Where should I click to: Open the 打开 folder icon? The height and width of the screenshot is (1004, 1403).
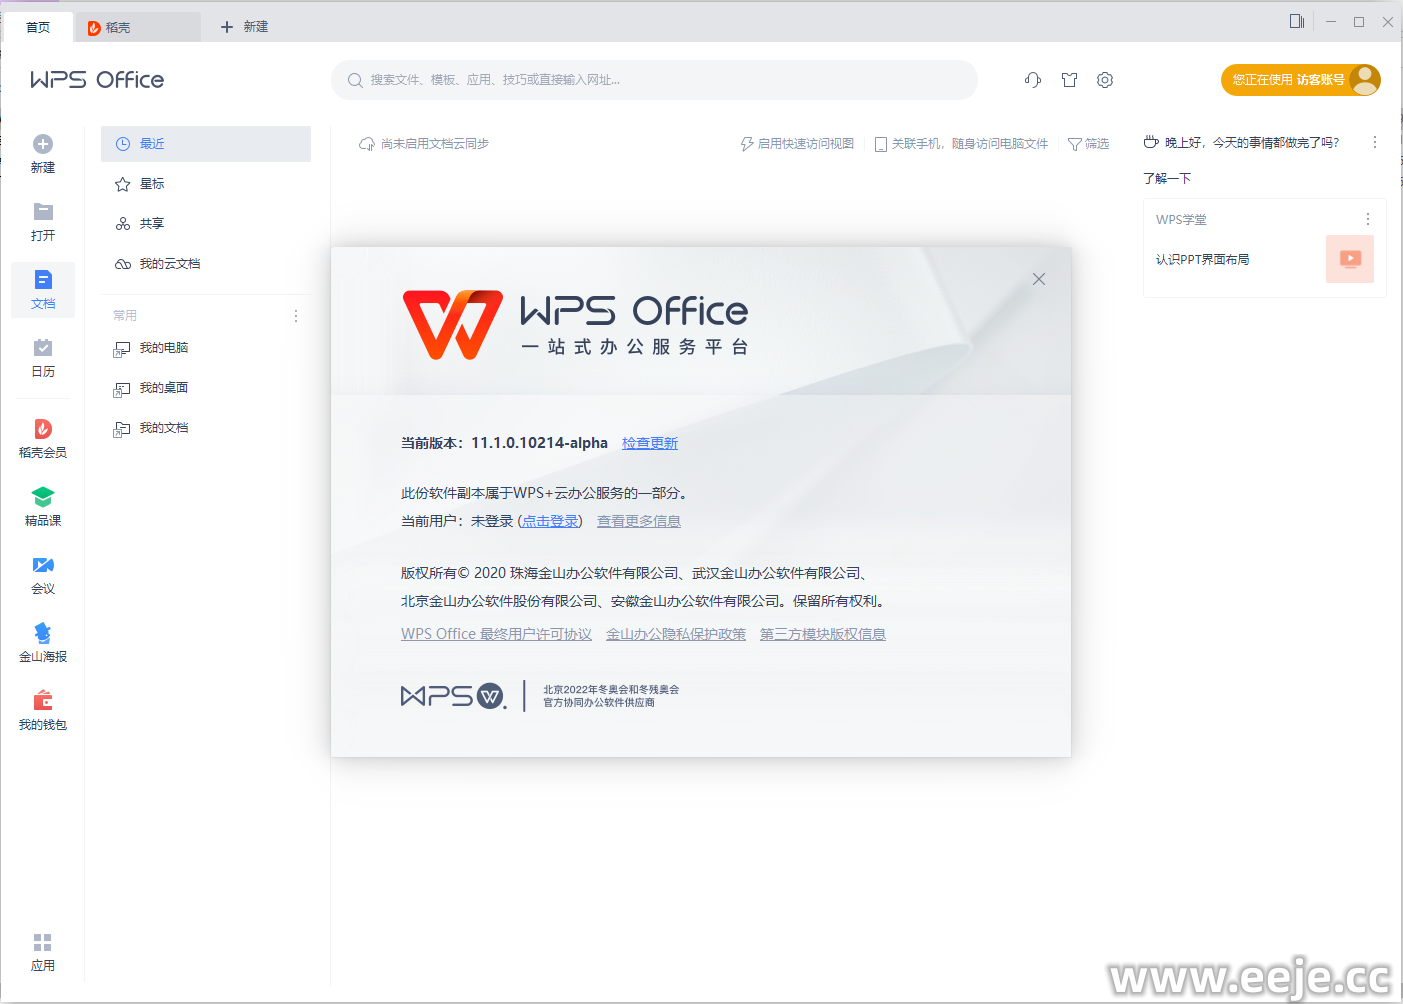tap(43, 211)
